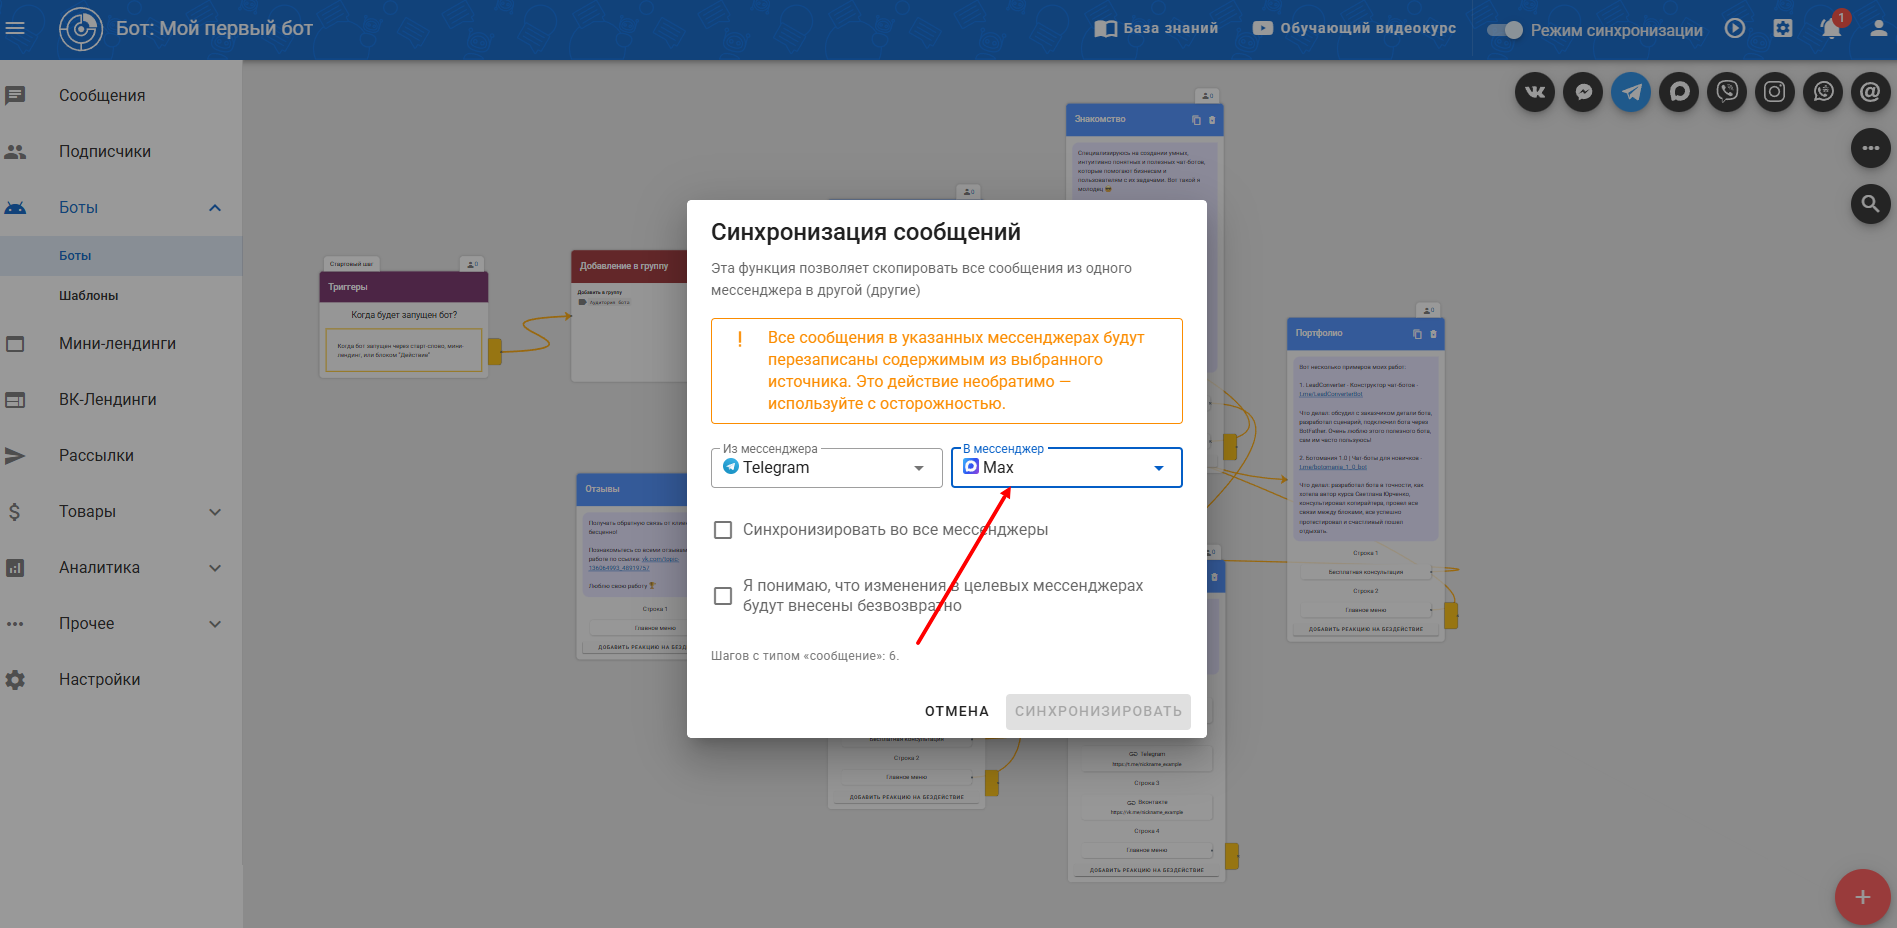The height and width of the screenshot is (928, 1897).
Task: Open the 'Из мессенджера' Telegram dropdown
Action: tap(826, 468)
